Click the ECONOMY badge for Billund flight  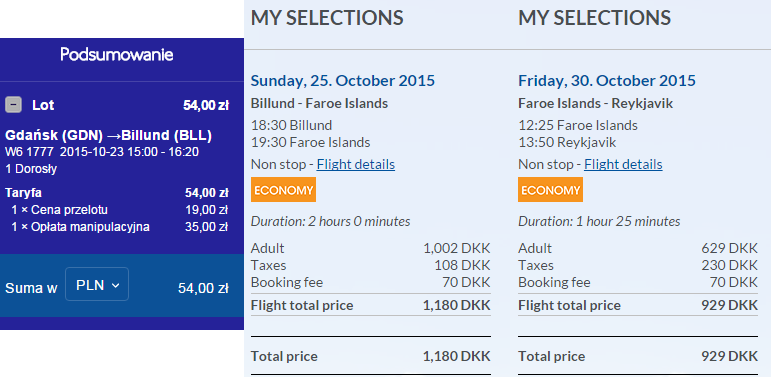click(x=283, y=190)
